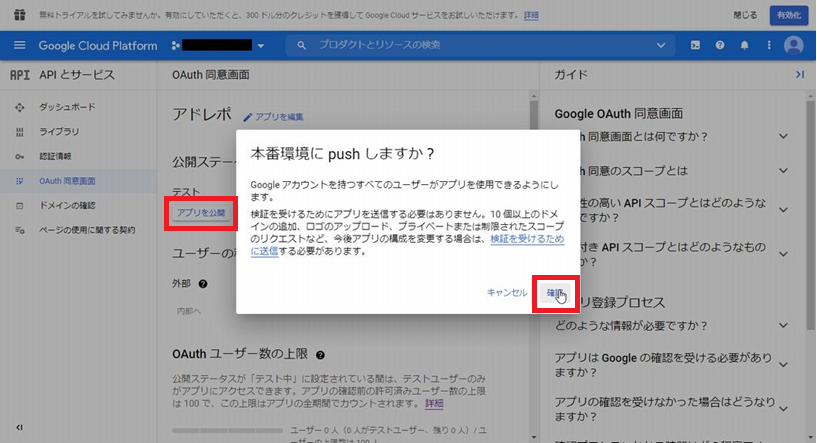Click the アプリを公開 button
Viewport: 817px width, 443px height.
coord(201,213)
